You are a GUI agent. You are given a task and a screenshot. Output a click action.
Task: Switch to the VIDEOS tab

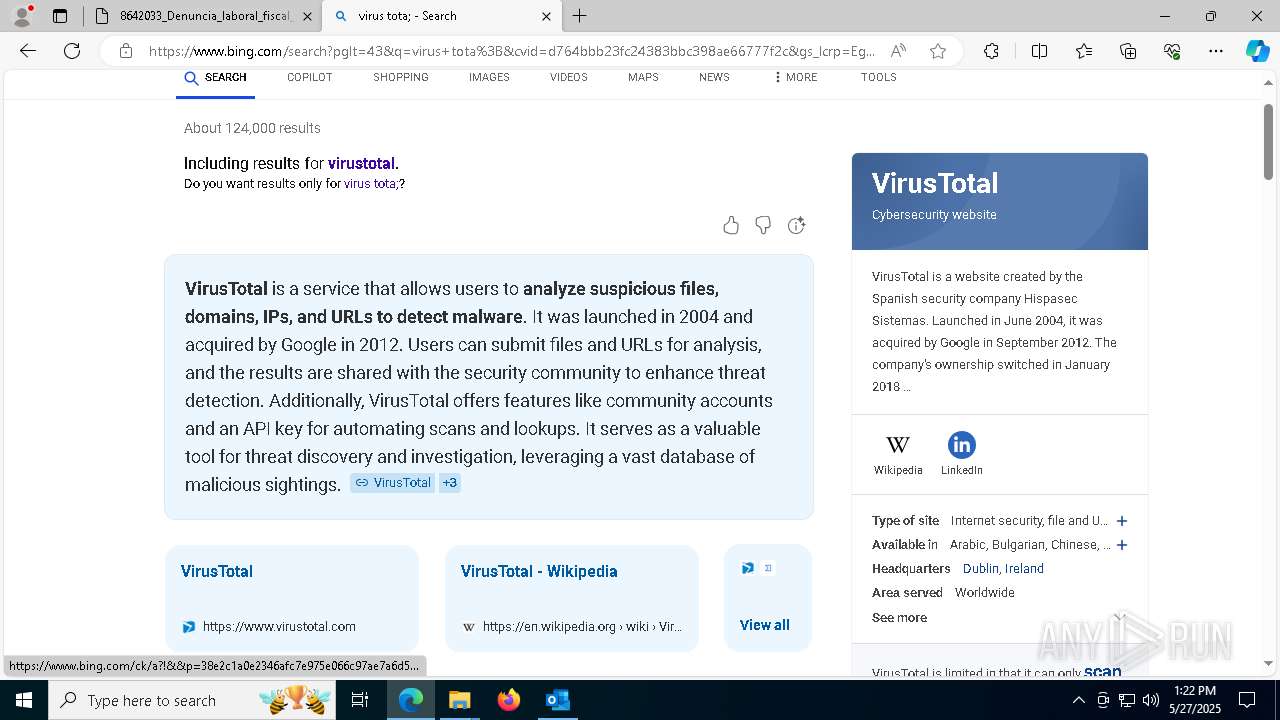point(568,77)
